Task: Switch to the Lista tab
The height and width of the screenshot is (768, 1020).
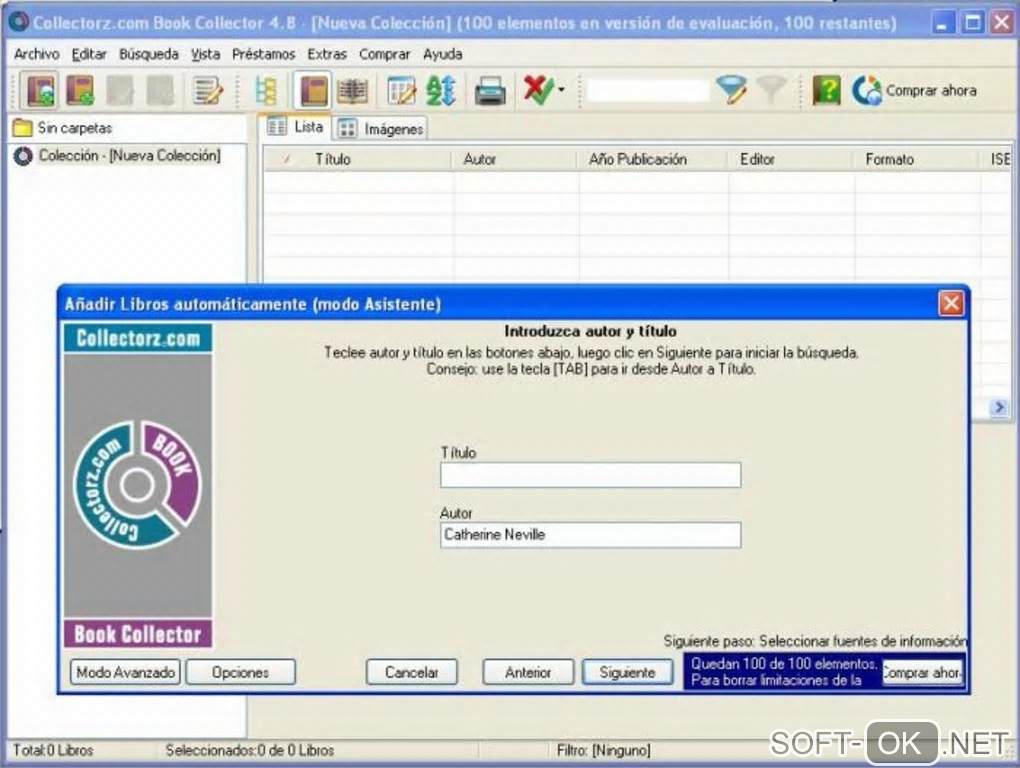Action: (296, 127)
